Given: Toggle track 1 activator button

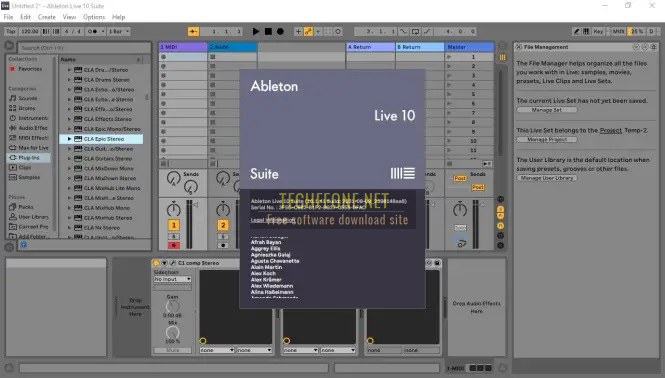Looking at the screenshot, I should pyautogui.click(x=173, y=225).
